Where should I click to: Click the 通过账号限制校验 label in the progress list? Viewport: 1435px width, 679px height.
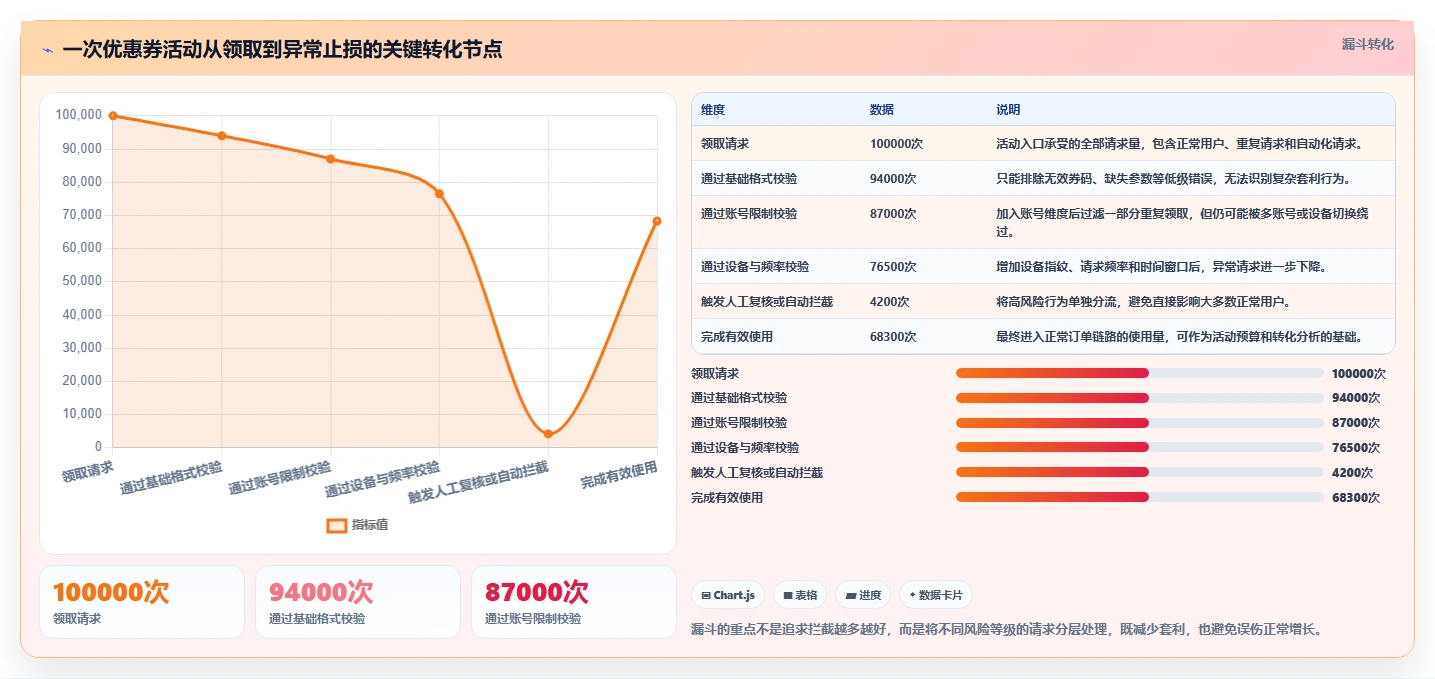[739, 423]
